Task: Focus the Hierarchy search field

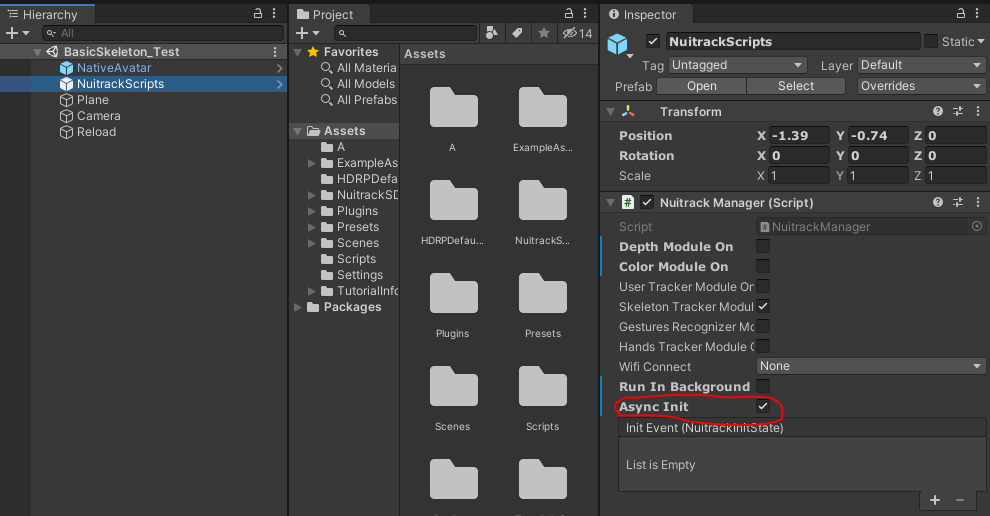Action: pyautogui.click(x=163, y=33)
